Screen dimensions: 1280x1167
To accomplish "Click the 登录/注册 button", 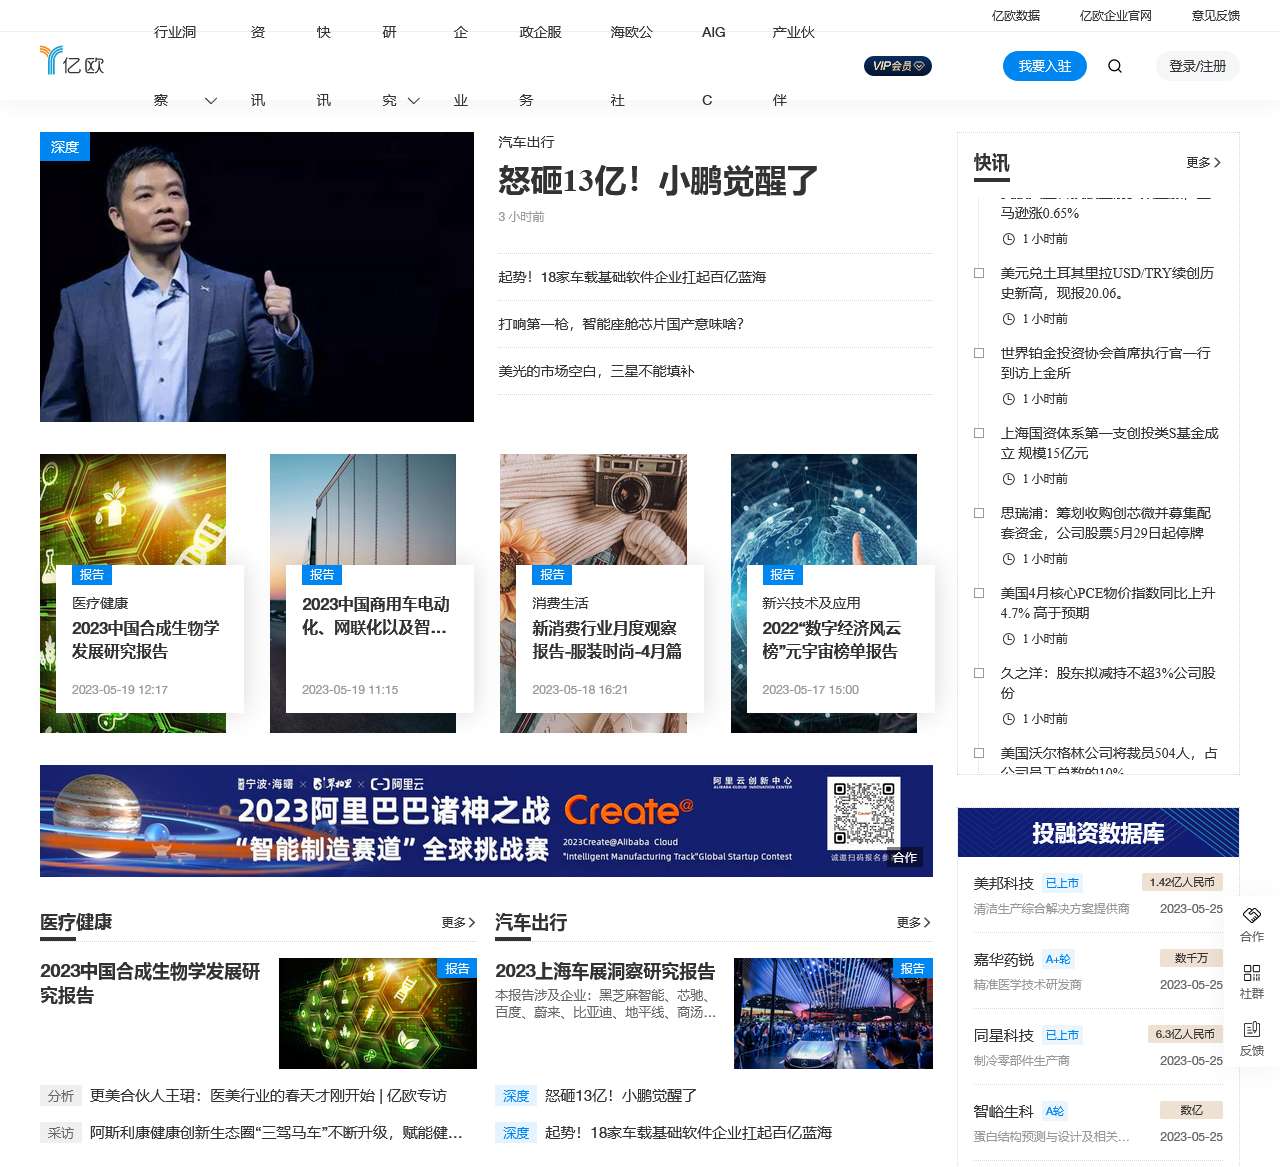I will [1198, 66].
